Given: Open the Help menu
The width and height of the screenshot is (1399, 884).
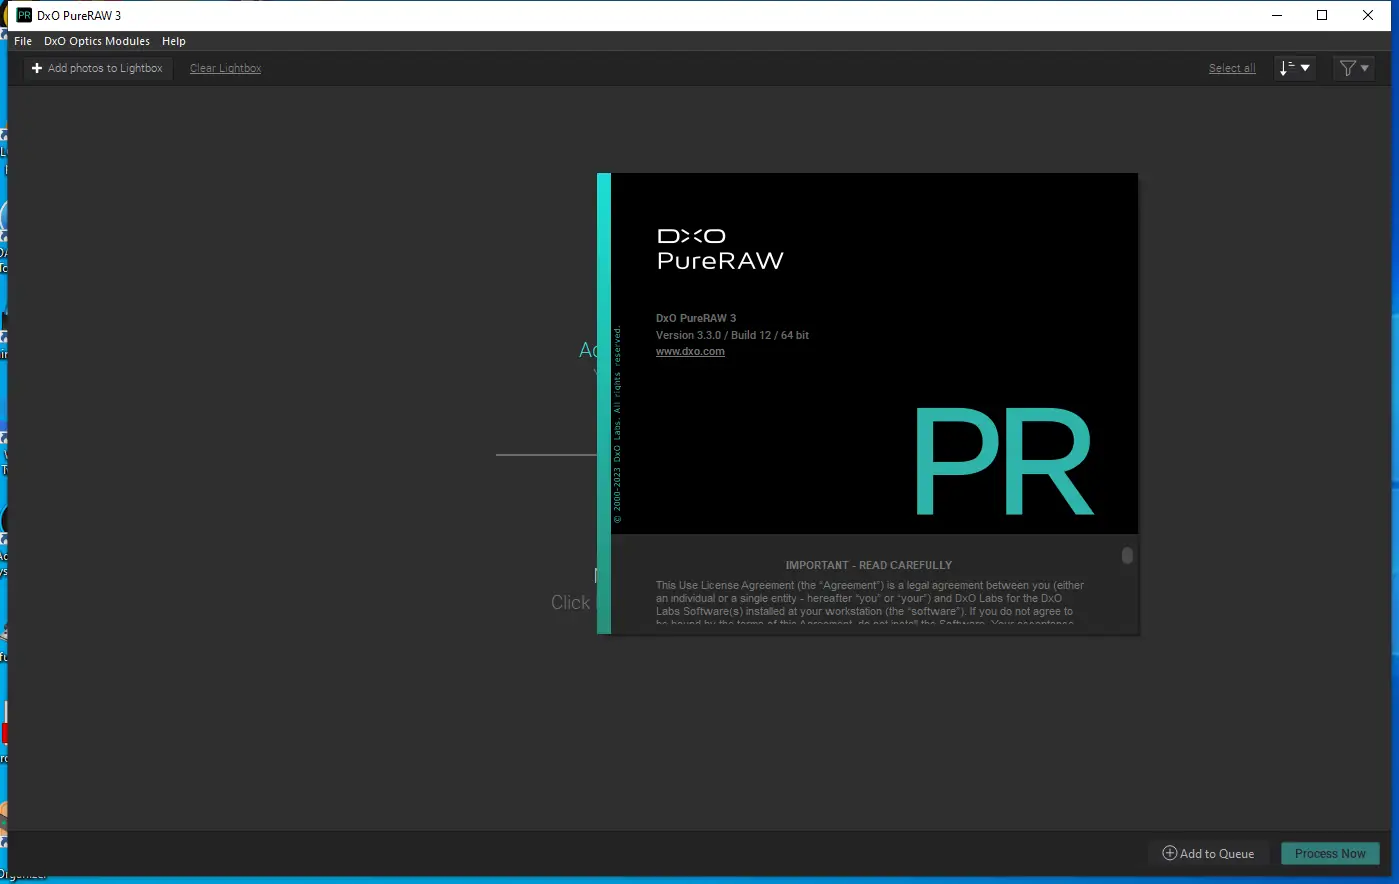Looking at the screenshot, I should pyautogui.click(x=174, y=41).
